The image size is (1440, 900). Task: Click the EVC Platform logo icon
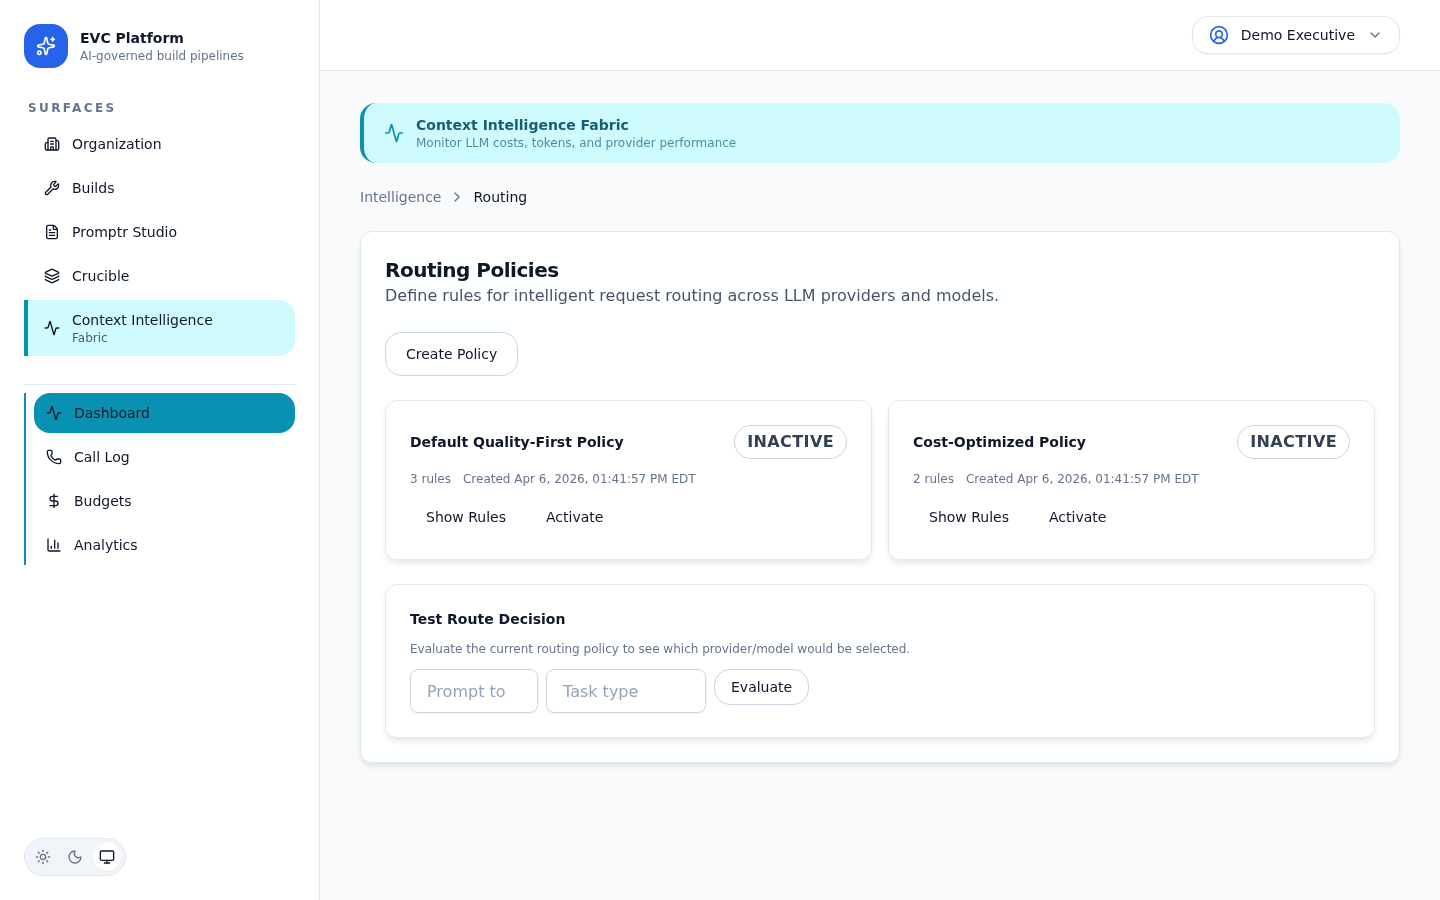pyautogui.click(x=46, y=46)
